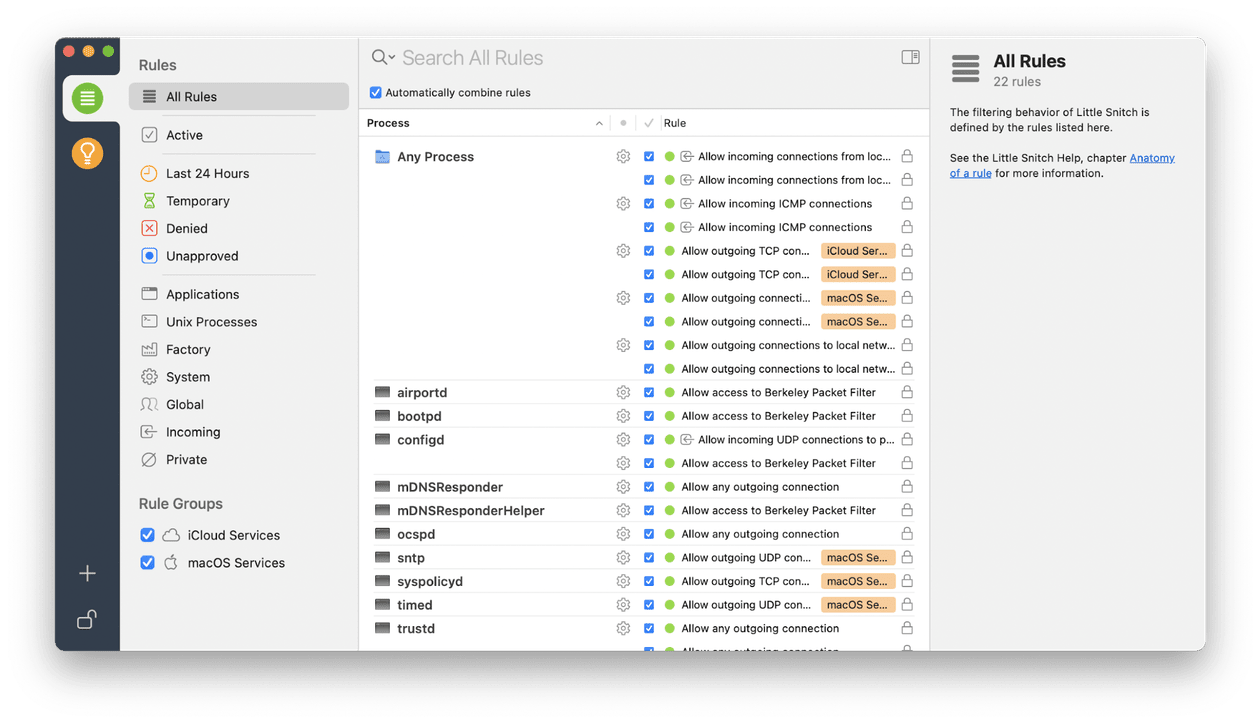Click the lock icon on the ocspd rule
The width and height of the screenshot is (1260, 724).
[x=907, y=534]
